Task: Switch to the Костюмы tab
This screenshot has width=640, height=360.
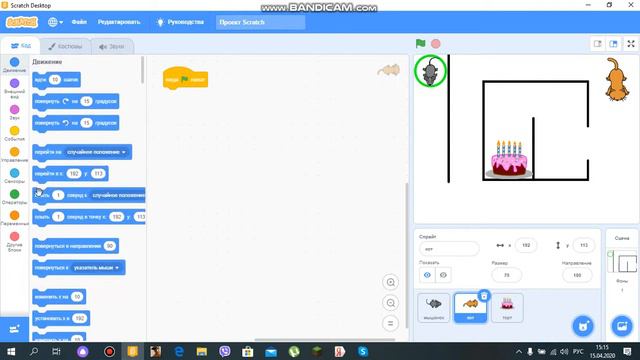Action: click(65, 46)
